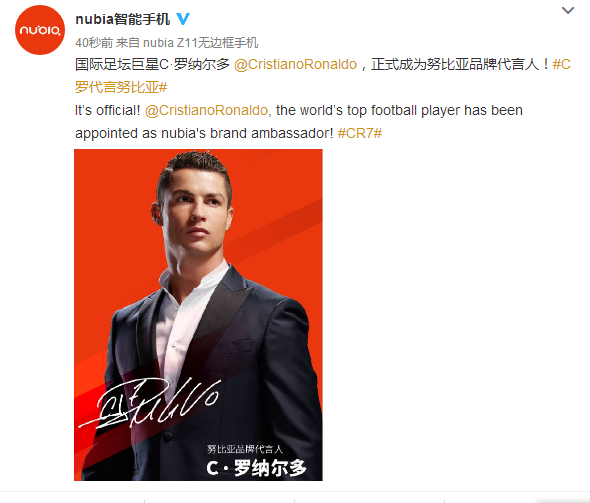Open @CristianoRonaldo mention in Chinese sentence

[295, 64]
